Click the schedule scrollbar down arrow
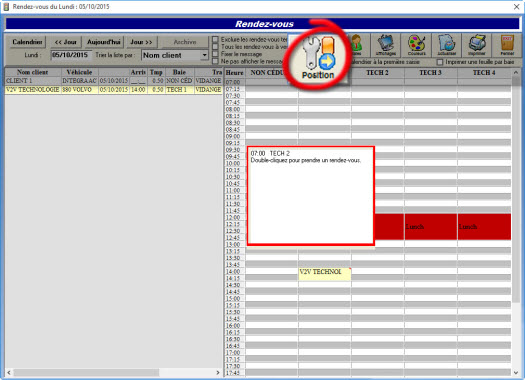The width and height of the screenshot is (525, 380). click(516, 373)
